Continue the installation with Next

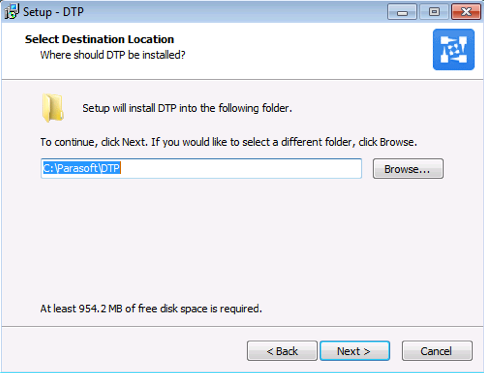(x=355, y=351)
